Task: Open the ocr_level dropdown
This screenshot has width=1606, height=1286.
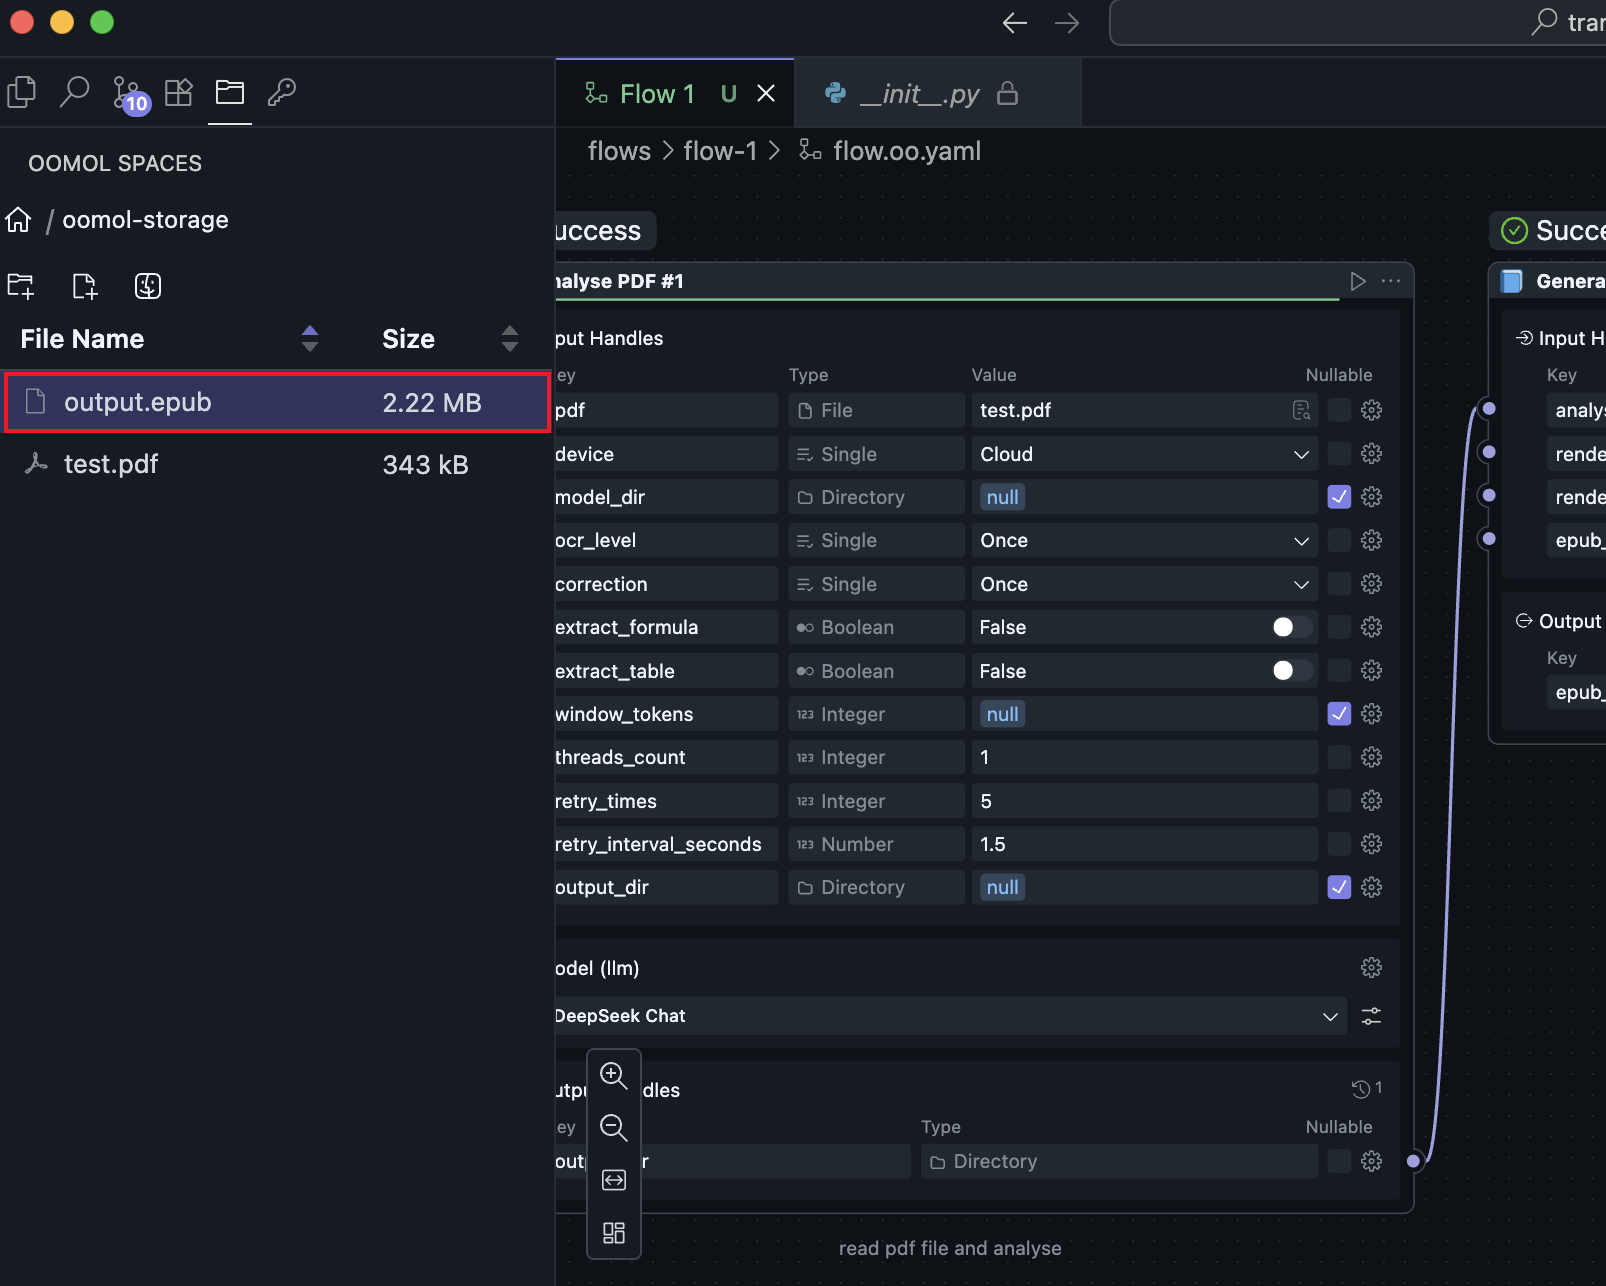Action: click(1143, 541)
